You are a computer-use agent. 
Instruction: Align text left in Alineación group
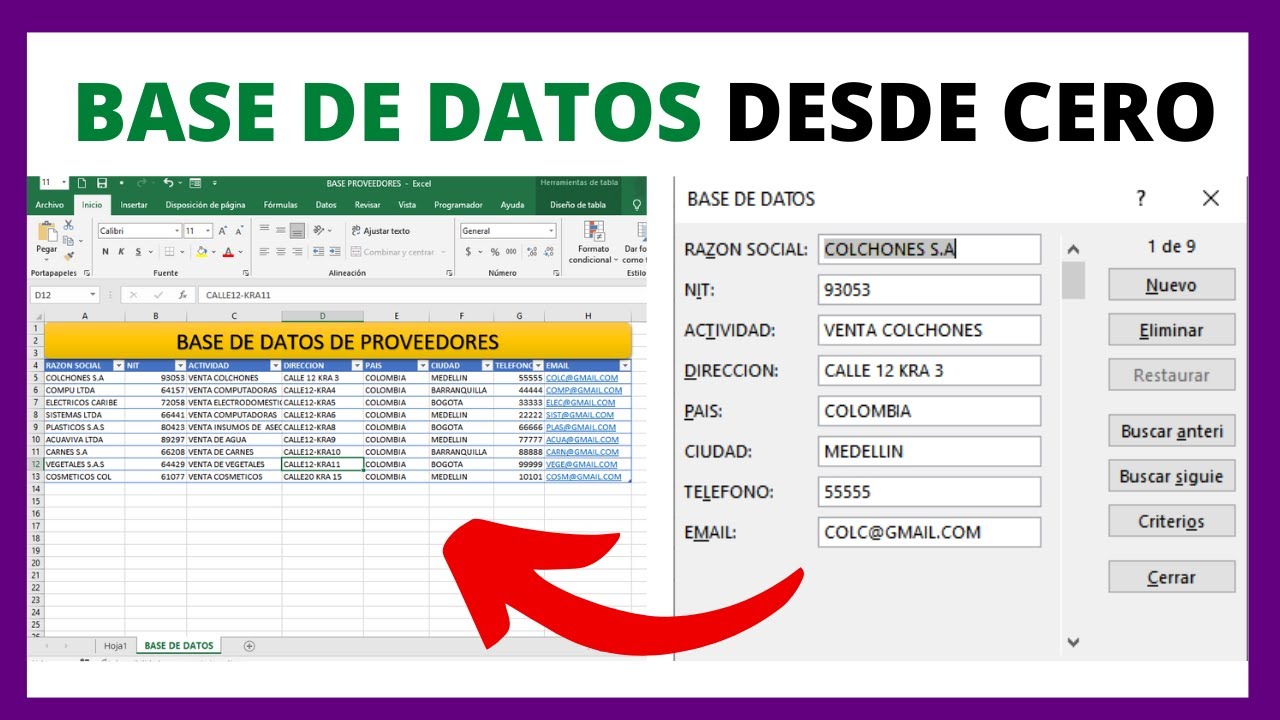pyautogui.click(x=264, y=252)
